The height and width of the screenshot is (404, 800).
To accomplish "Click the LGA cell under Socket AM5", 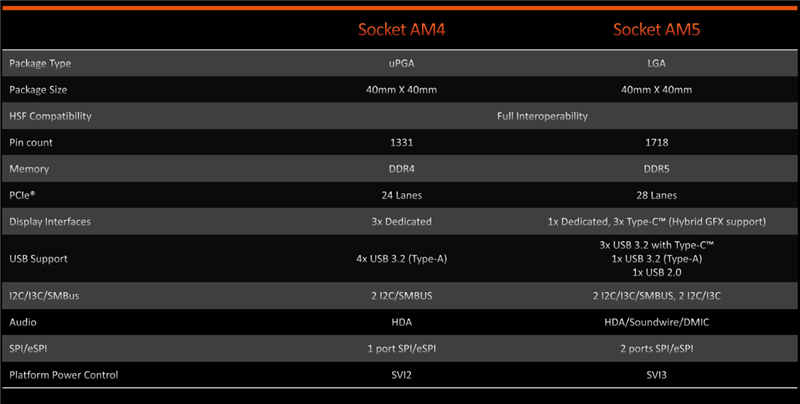I will [x=656, y=63].
